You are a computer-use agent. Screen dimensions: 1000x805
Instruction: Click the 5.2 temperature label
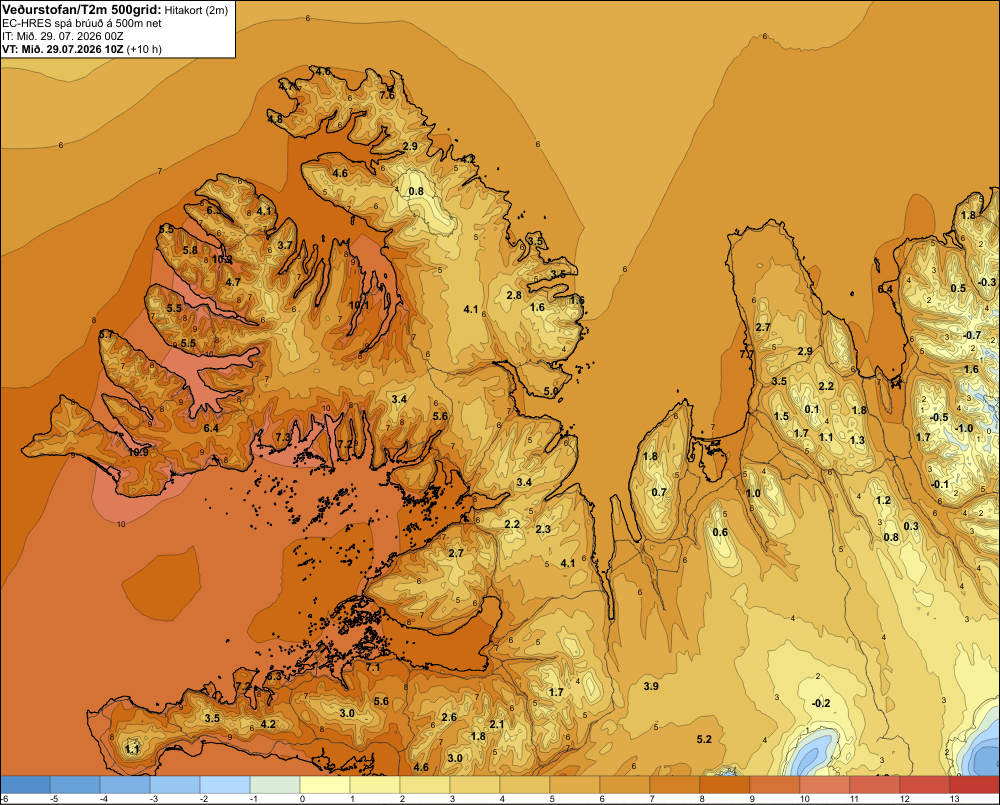pos(704,739)
